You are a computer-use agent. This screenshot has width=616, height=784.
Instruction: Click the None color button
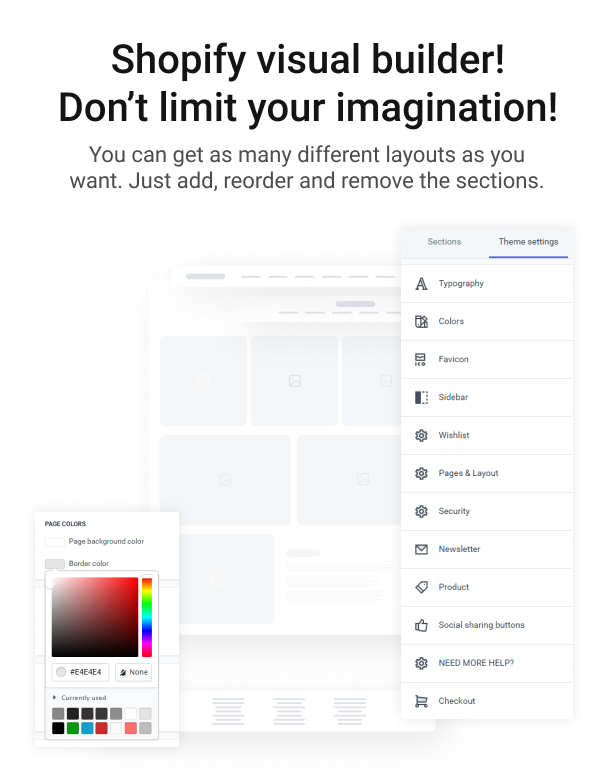point(134,672)
